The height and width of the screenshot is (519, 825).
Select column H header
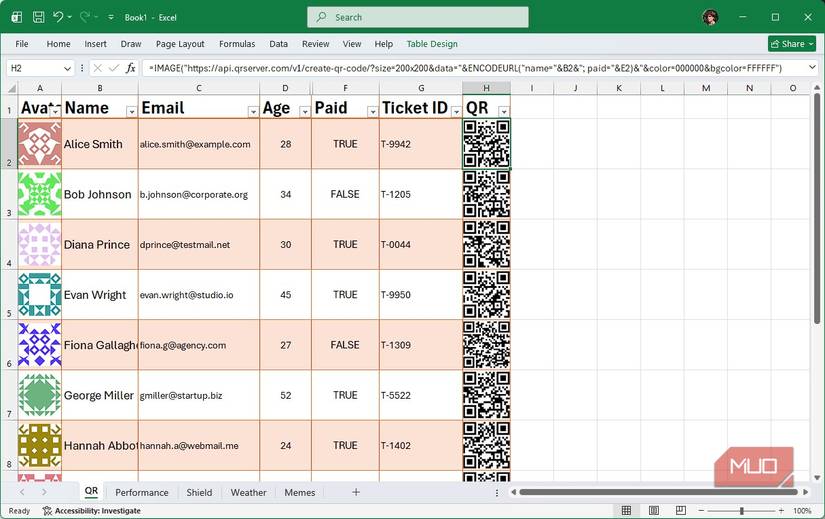tap(486, 88)
